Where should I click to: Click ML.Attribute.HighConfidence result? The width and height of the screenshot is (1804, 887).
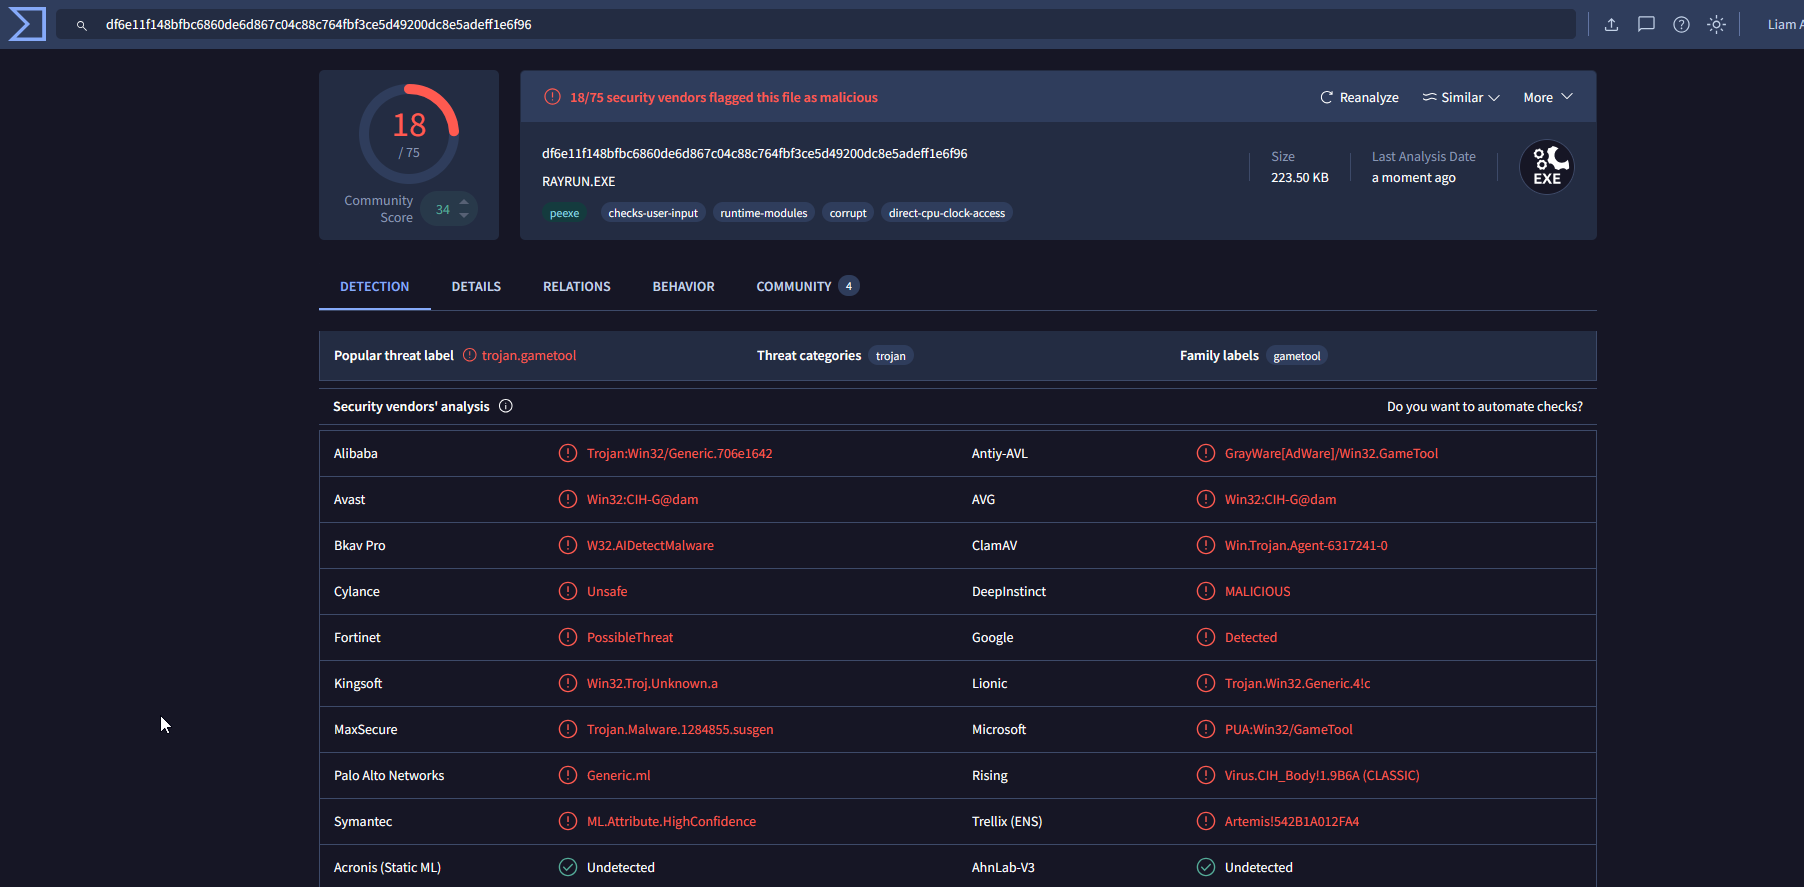point(672,821)
